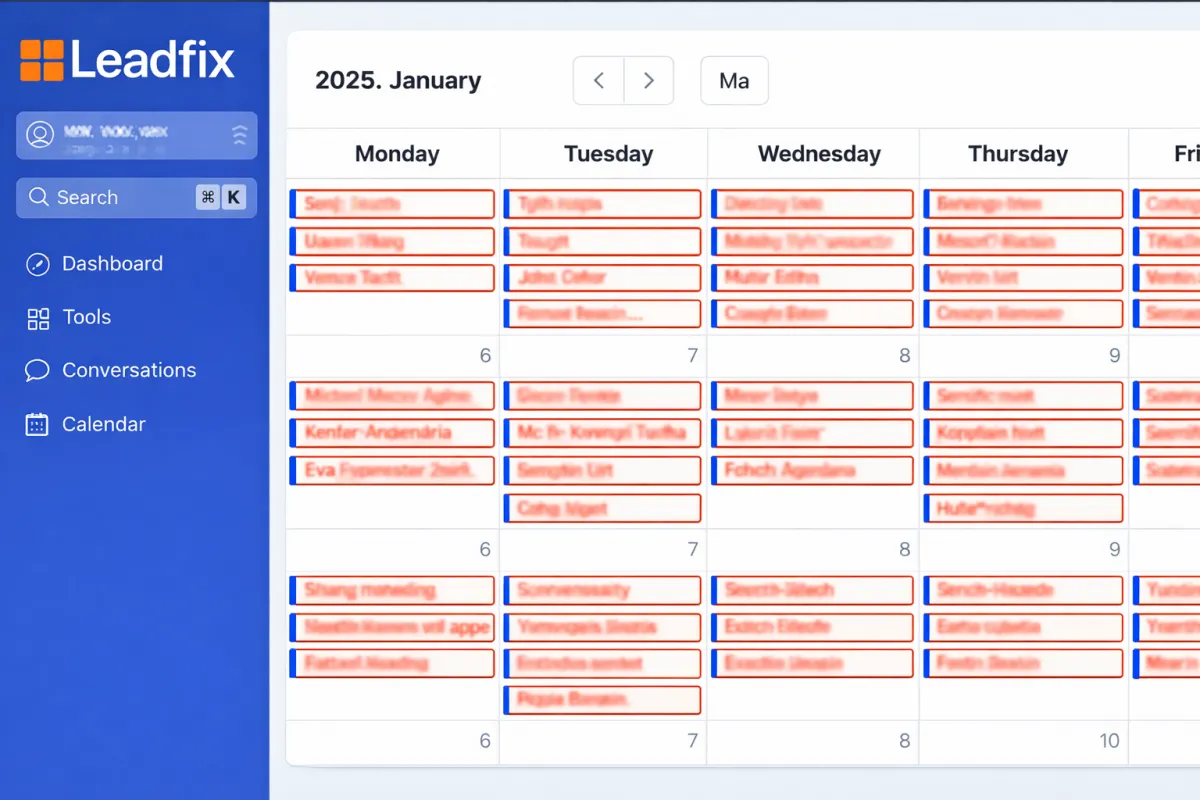
Task: Click the Tools grid icon
Action: point(38,318)
